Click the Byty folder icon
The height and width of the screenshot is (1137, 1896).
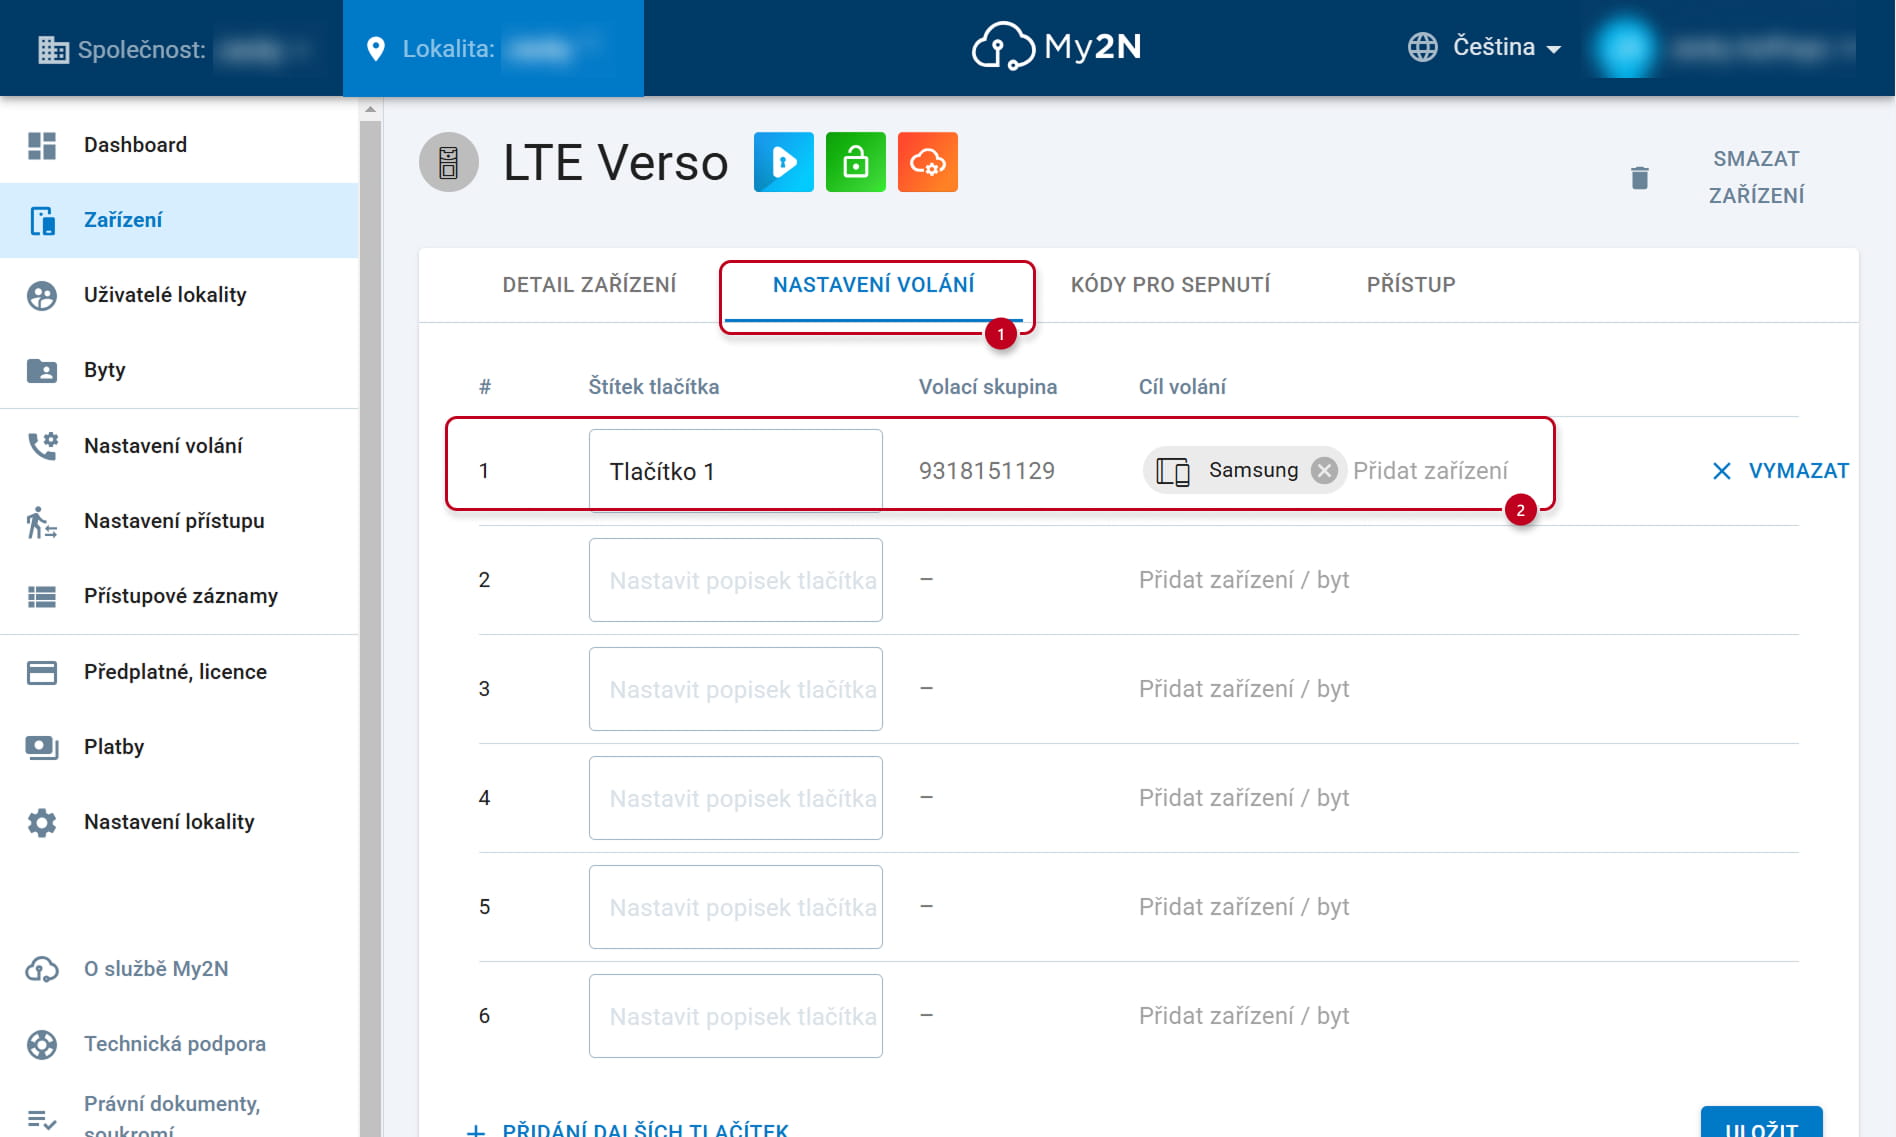click(42, 370)
